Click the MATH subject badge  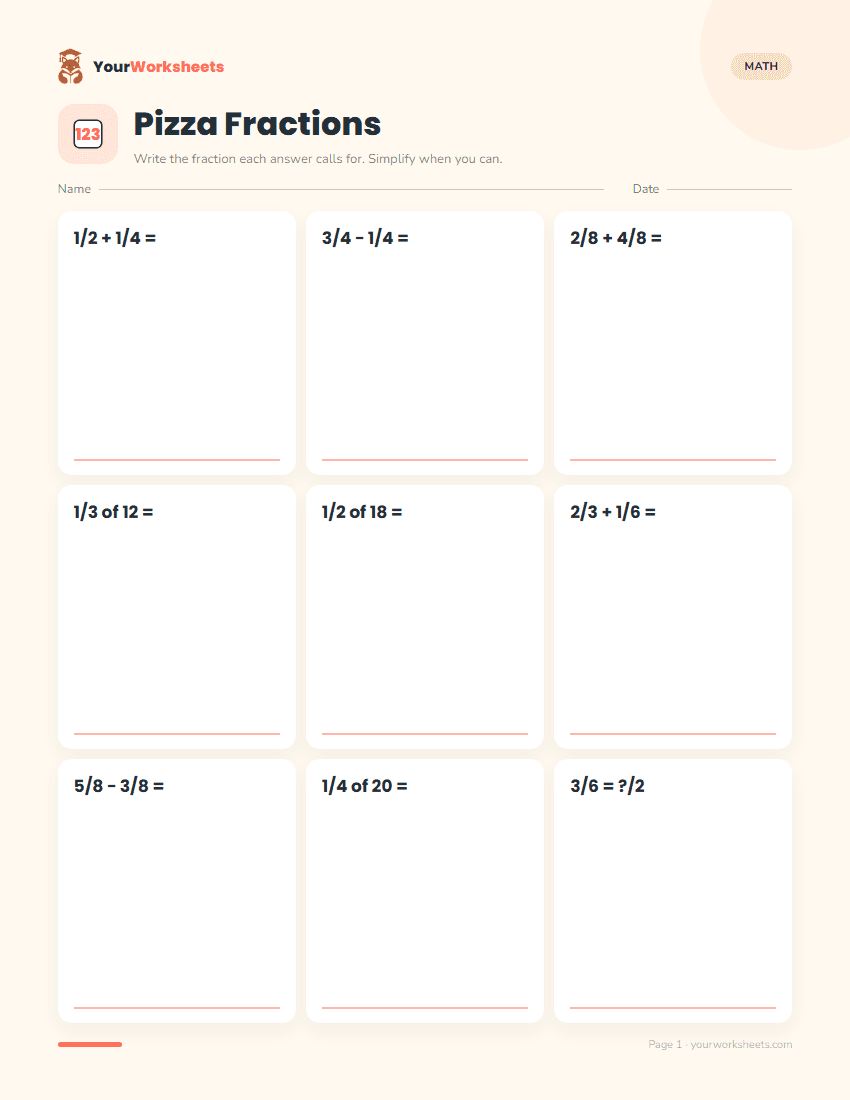(x=761, y=66)
